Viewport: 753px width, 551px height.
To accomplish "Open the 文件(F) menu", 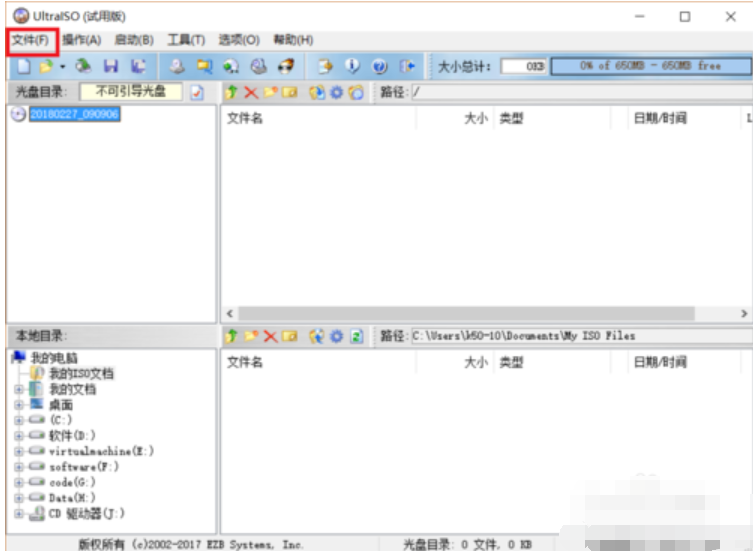I will click(x=30, y=40).
